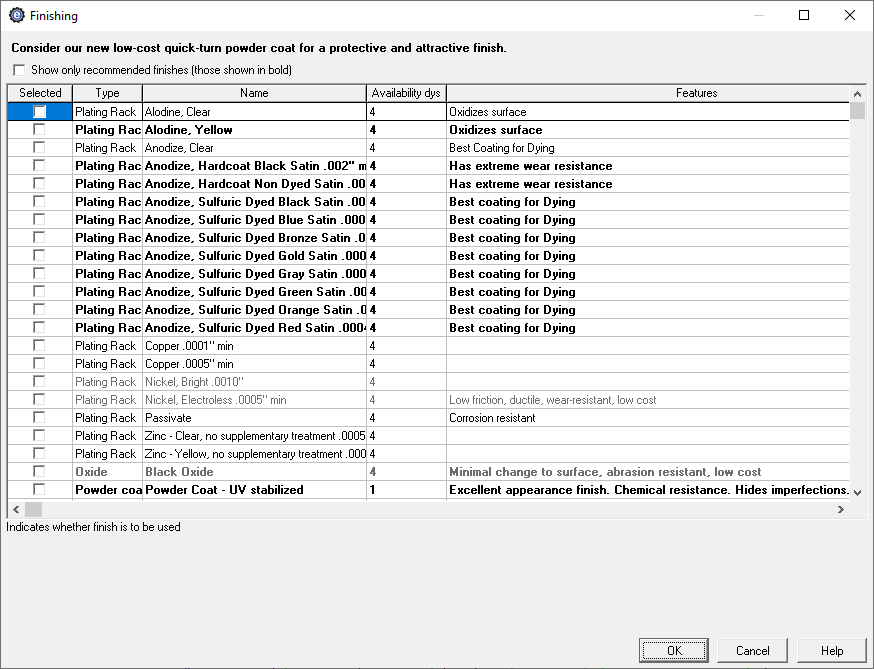Click the horizontal scrollbar thumb
This screenshot has width=874, height=669.
[33, 510]
